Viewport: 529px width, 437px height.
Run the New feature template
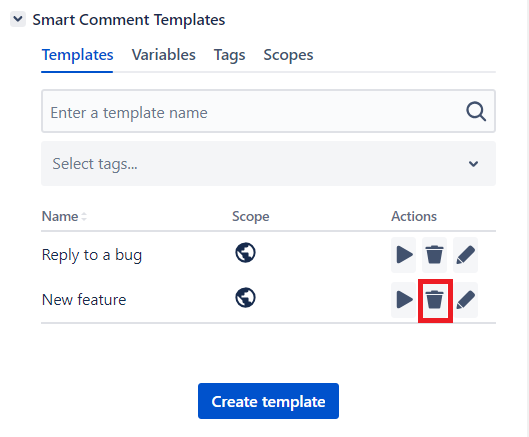[x=403, y=300]
